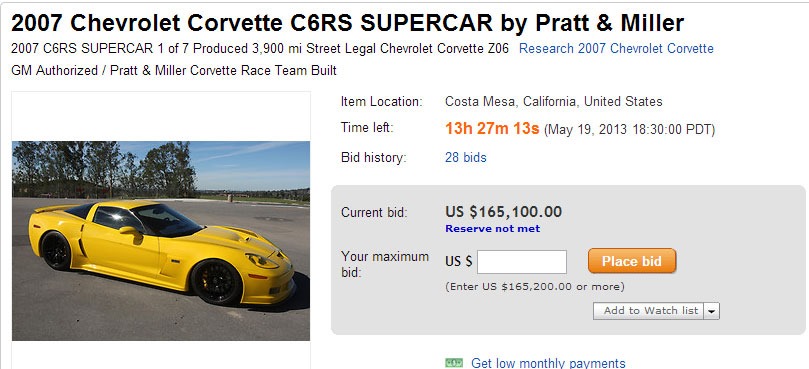
Task: Click the Reserve not met notice
Action: (493, 229)
